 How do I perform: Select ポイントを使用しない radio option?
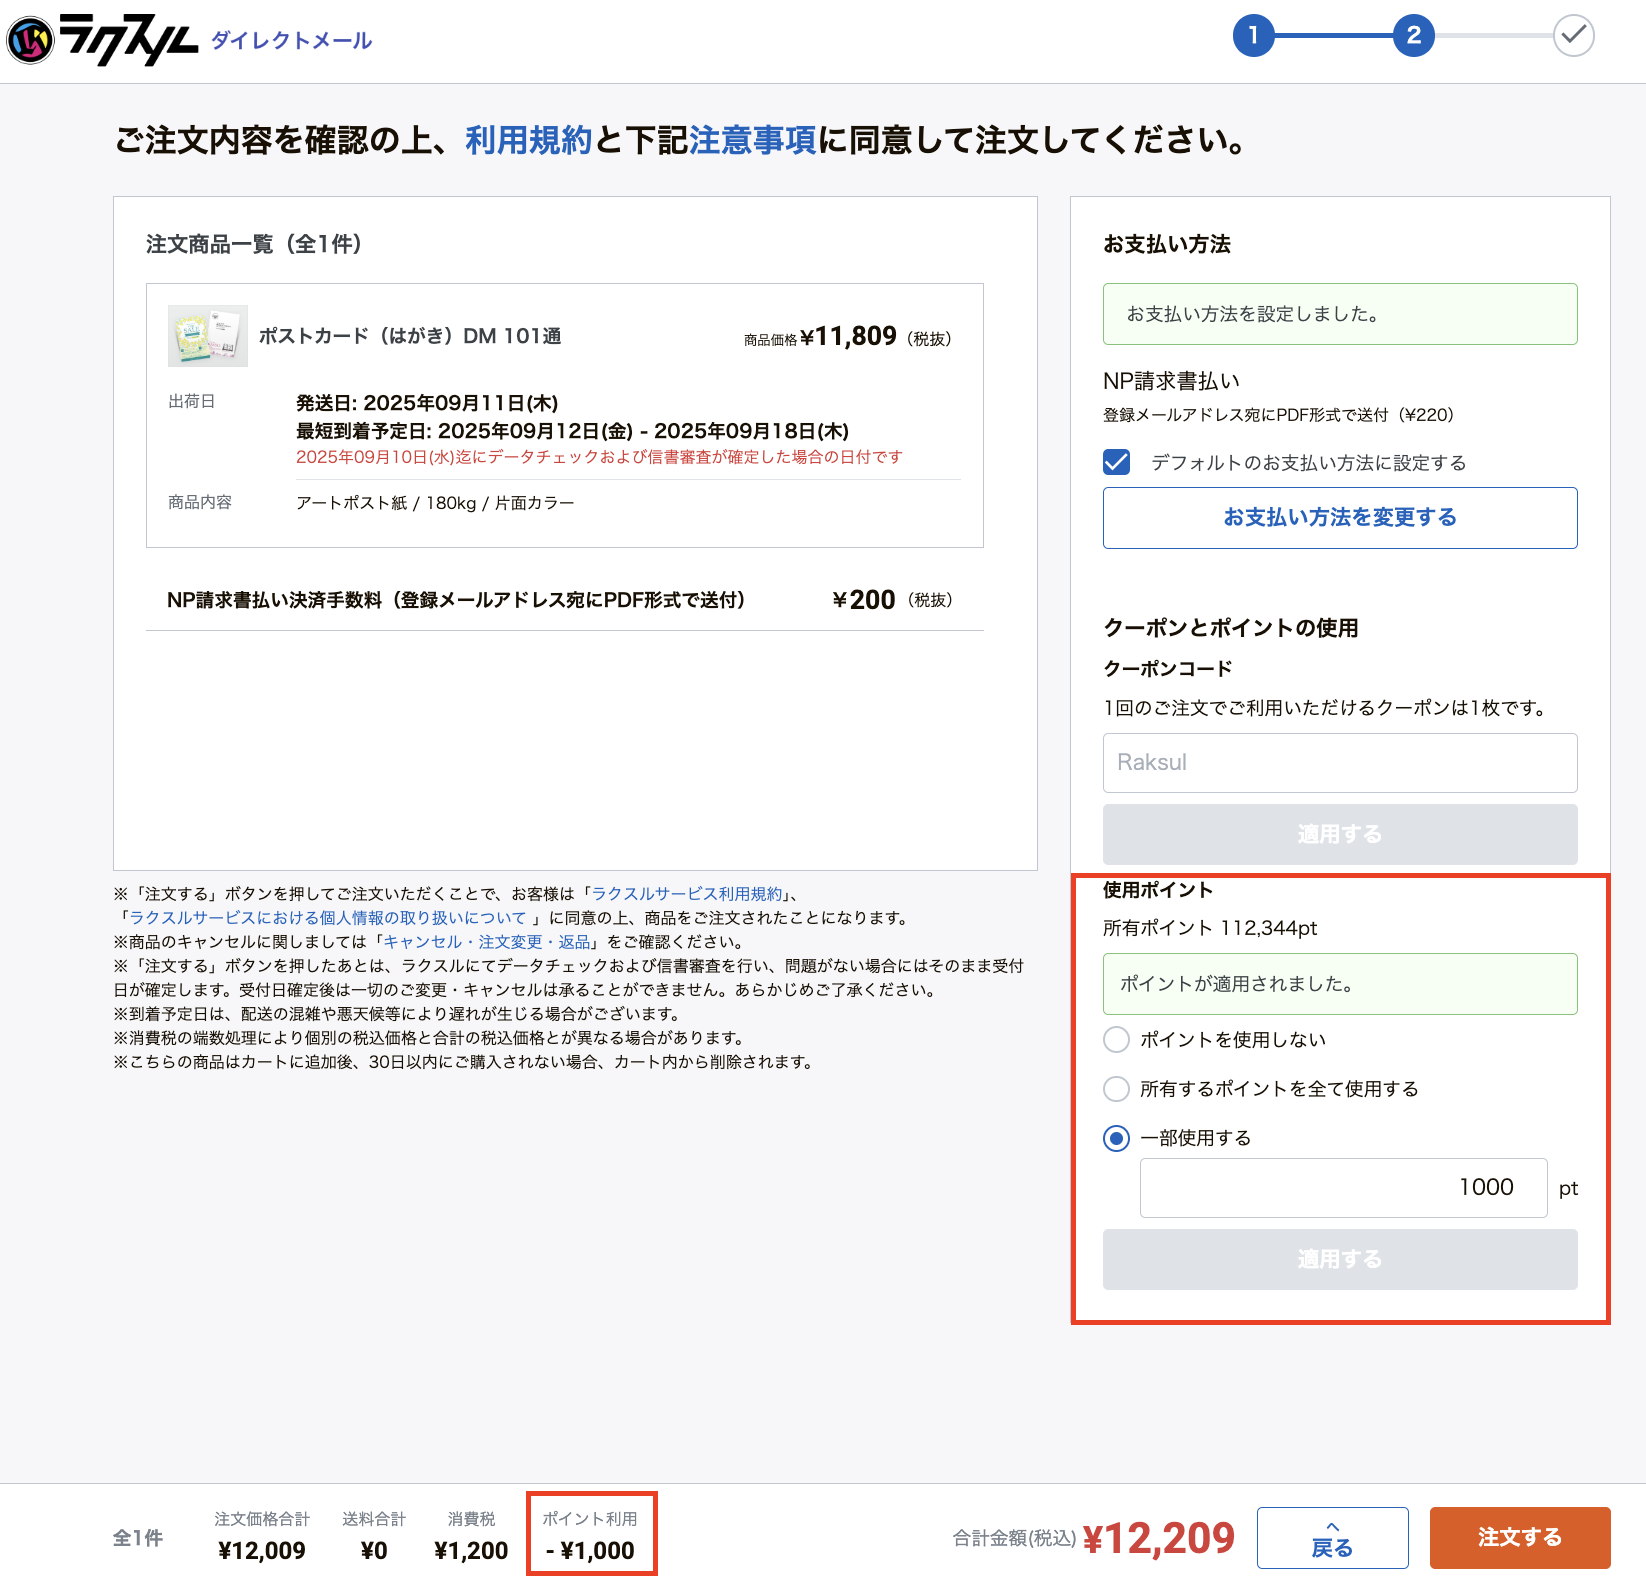tap(1116, 1040)
